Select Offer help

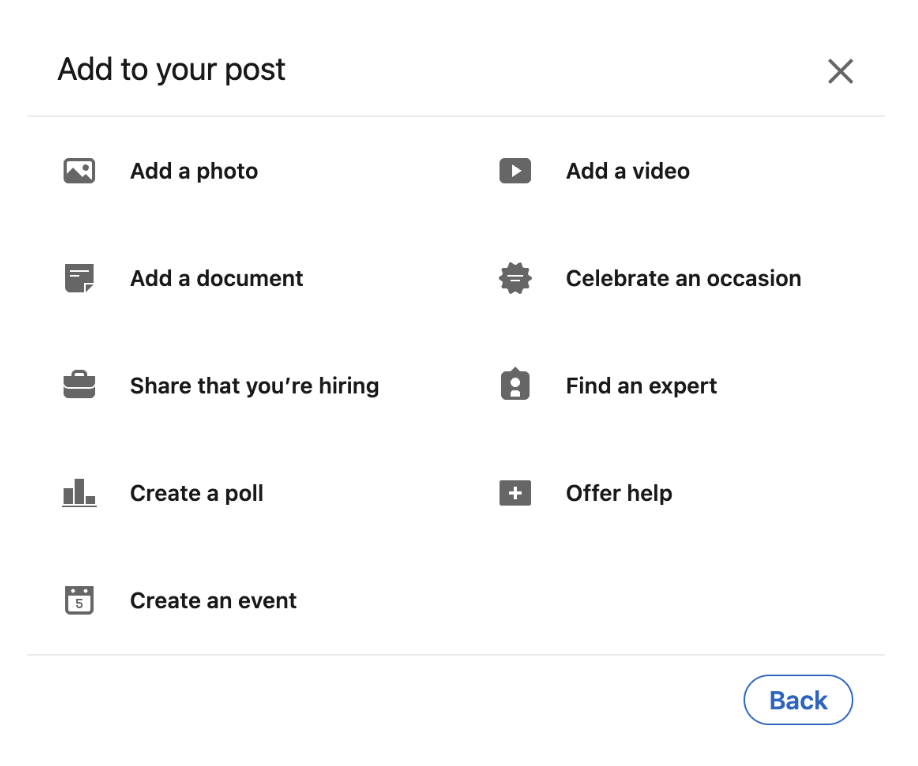tap(618, 493)
